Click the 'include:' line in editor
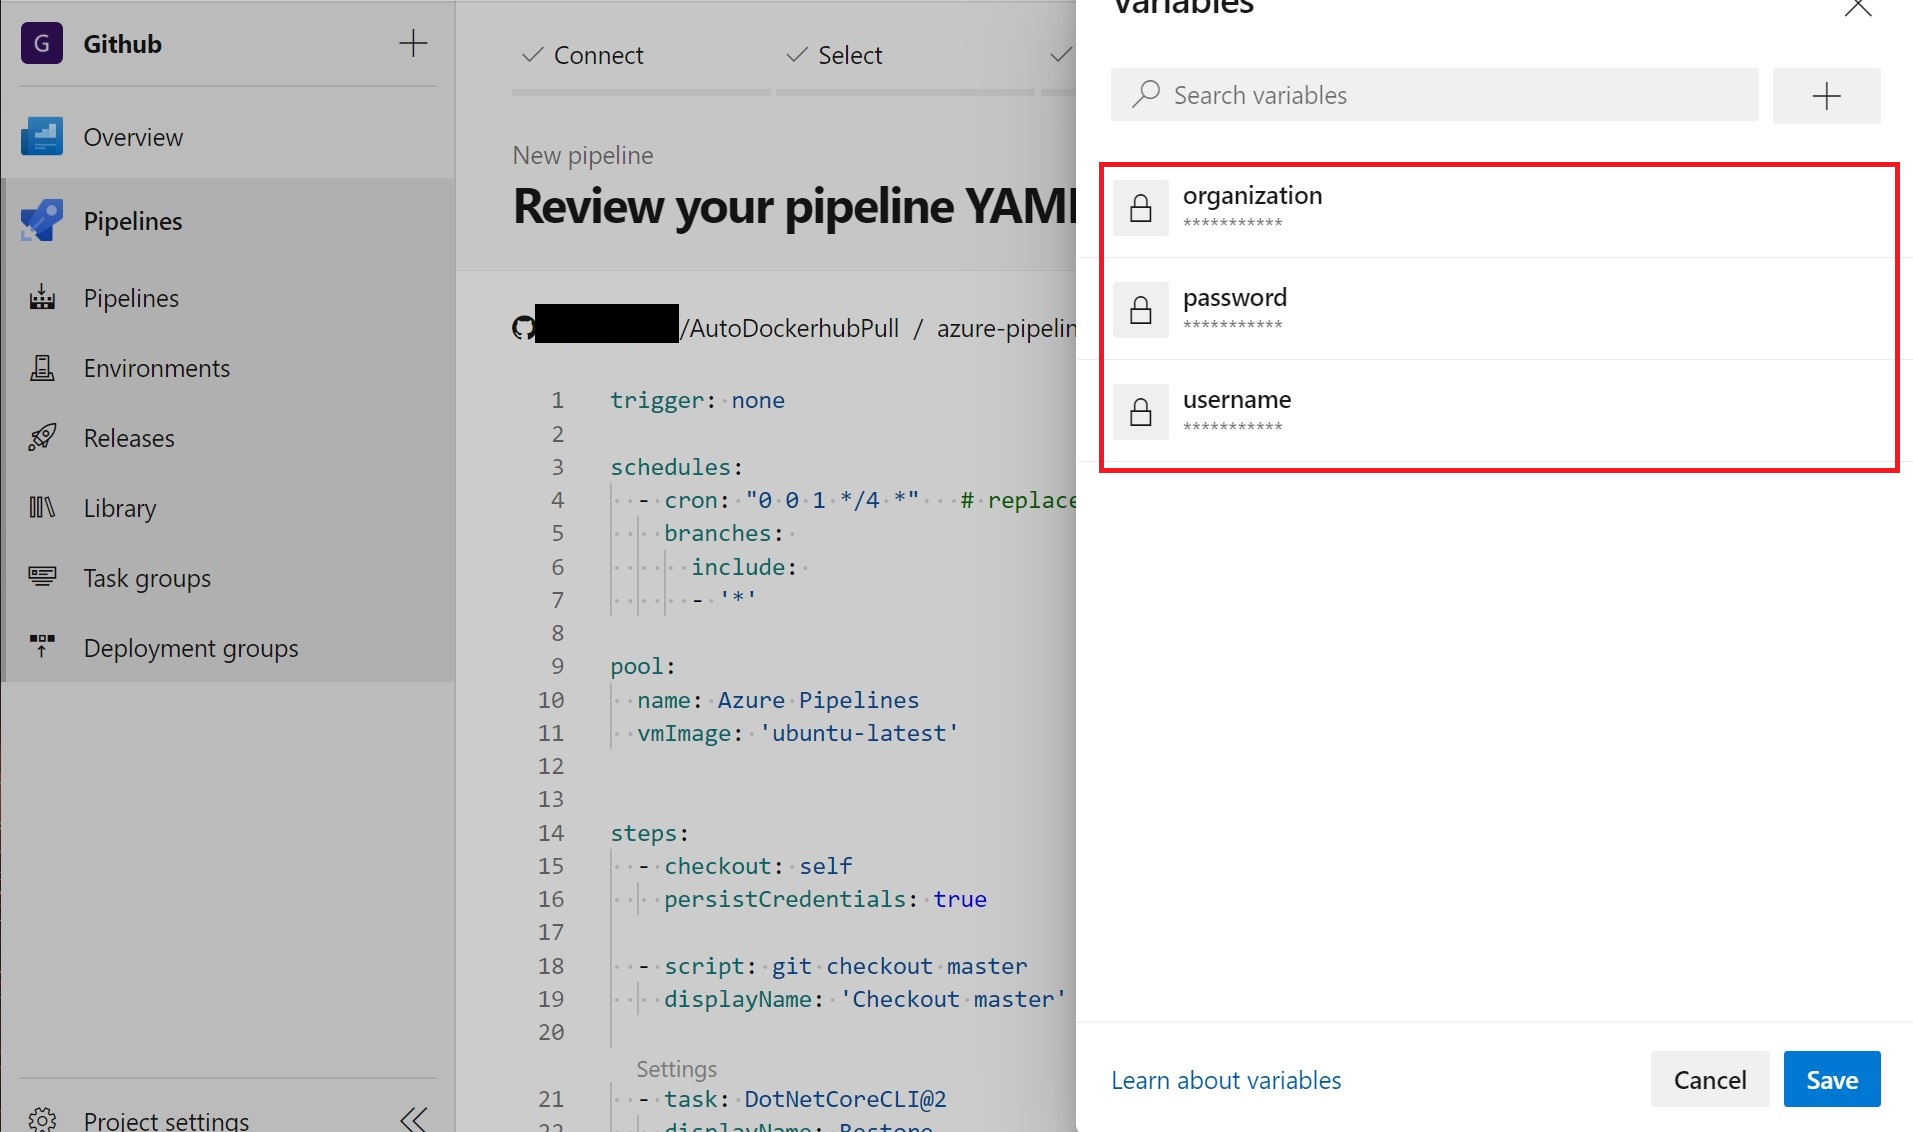 pos(743,567)
